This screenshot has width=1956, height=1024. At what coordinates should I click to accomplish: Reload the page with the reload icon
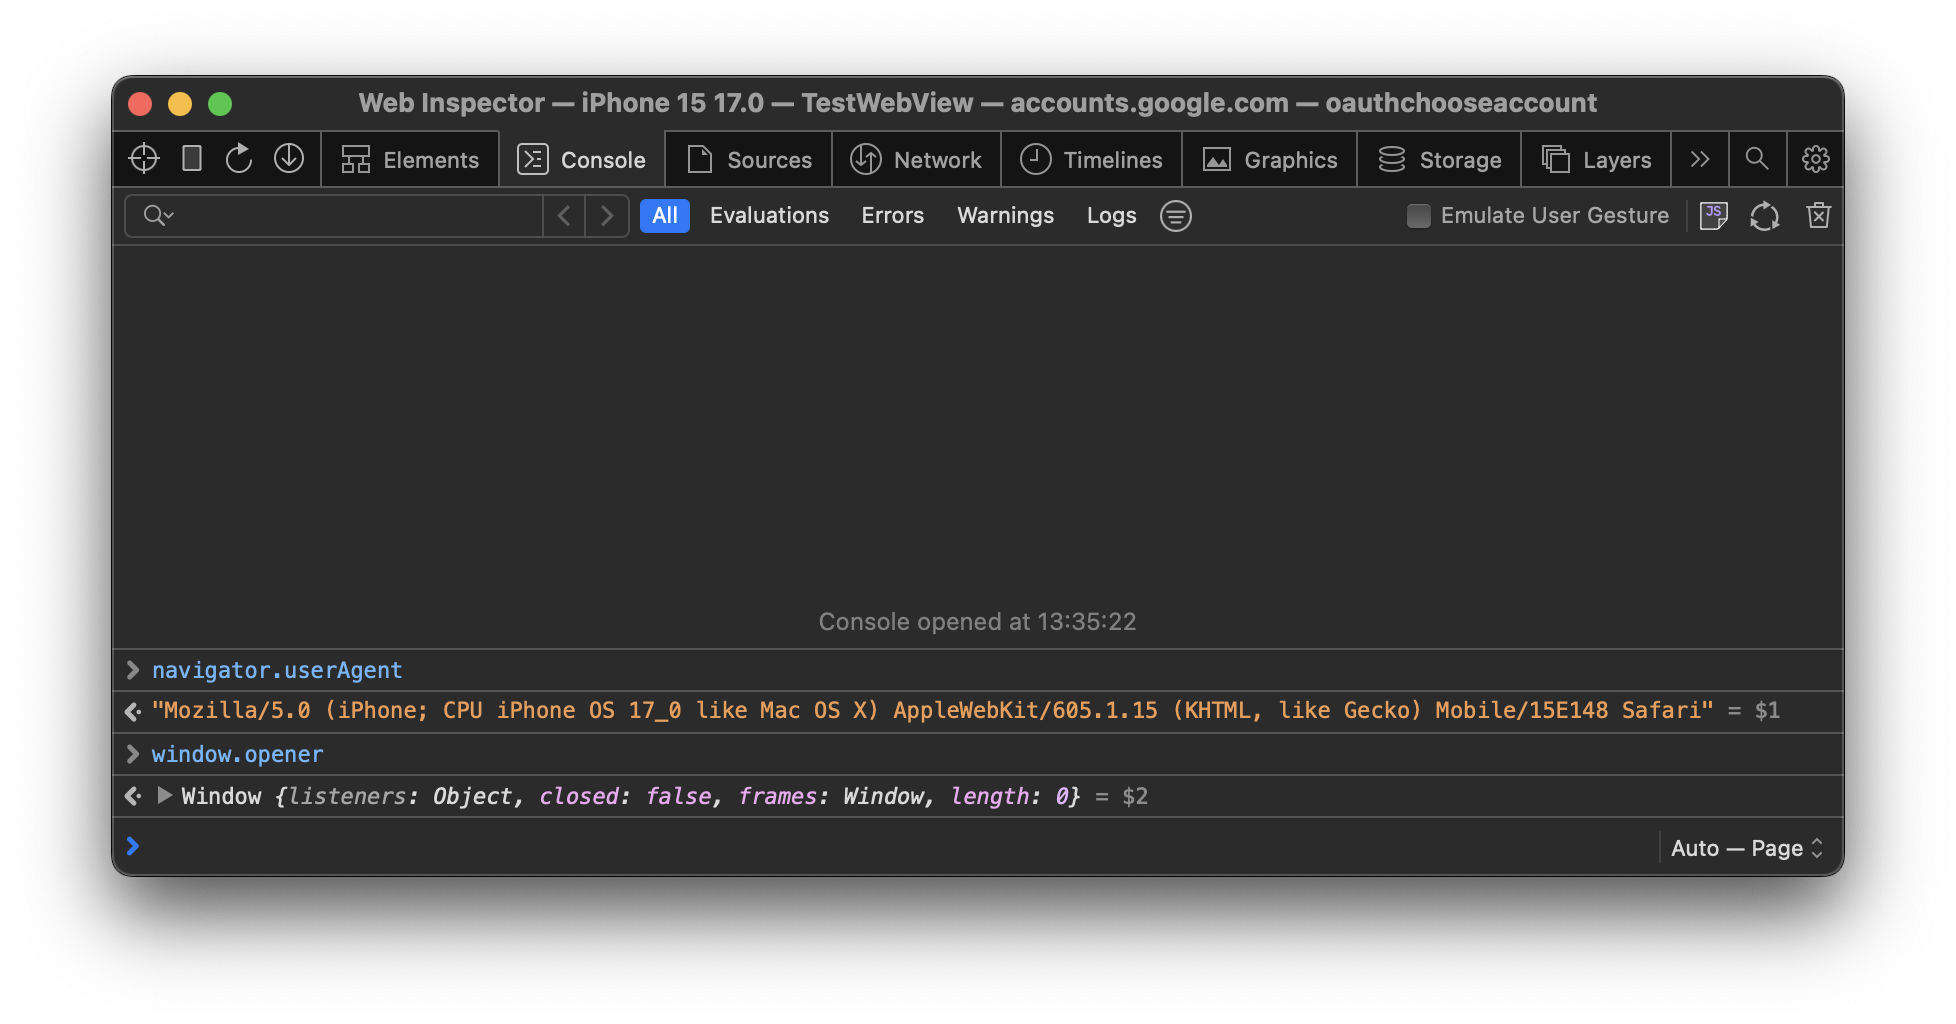click(239, 159)
